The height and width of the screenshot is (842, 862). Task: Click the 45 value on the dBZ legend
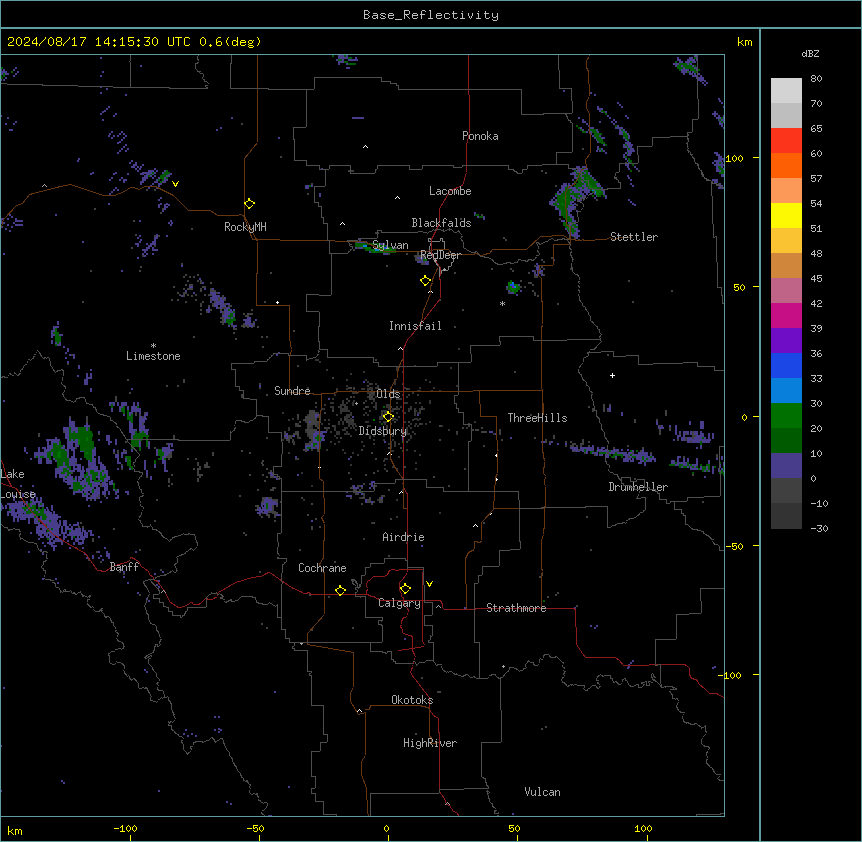point(816,279)
